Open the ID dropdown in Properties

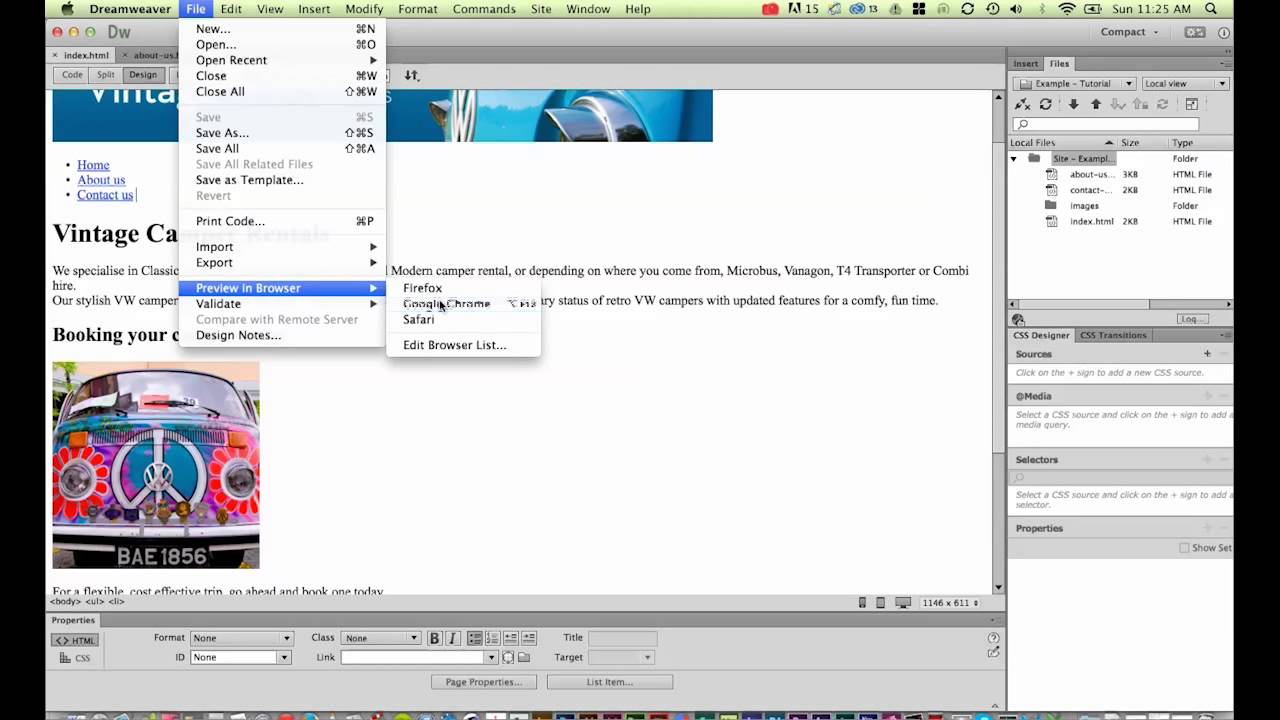click(x=240, y=657)
